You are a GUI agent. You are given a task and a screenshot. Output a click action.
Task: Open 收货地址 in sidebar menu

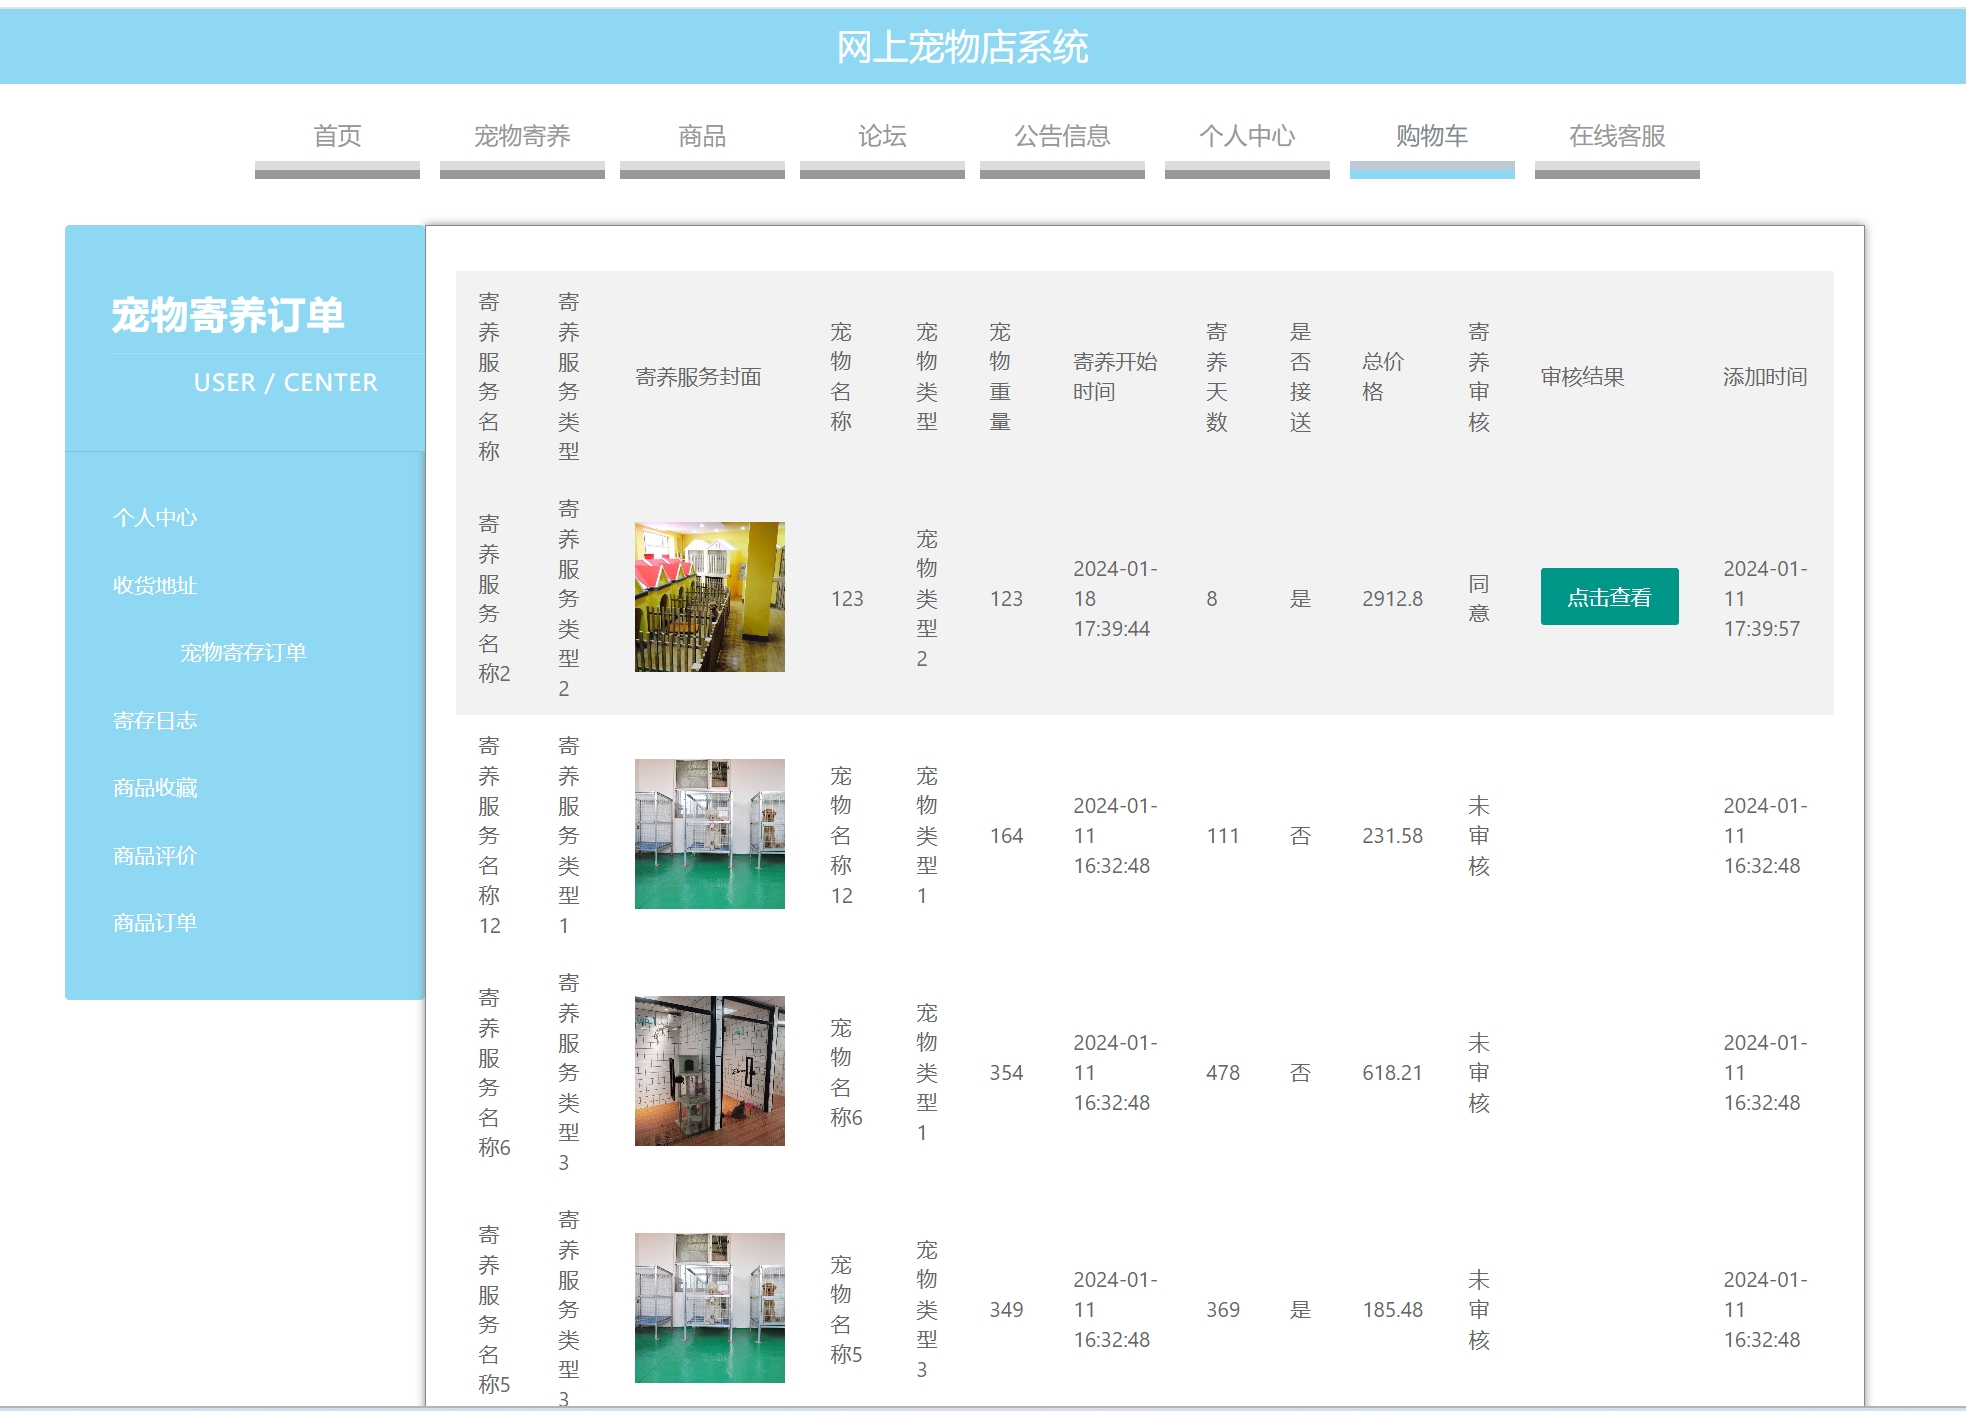pyautogui.click(x=155, y=586)
